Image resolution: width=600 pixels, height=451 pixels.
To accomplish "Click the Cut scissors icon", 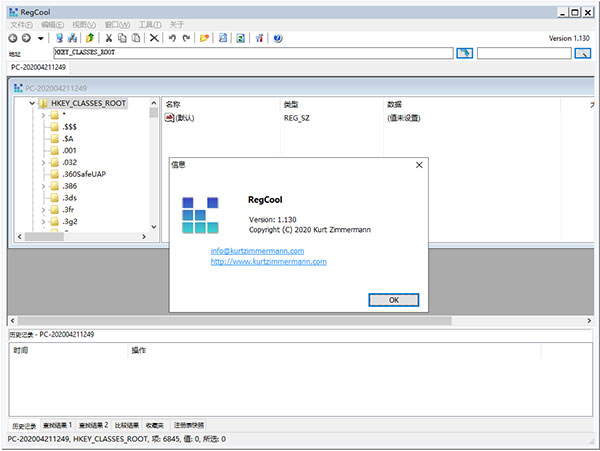I will point(109,38).
